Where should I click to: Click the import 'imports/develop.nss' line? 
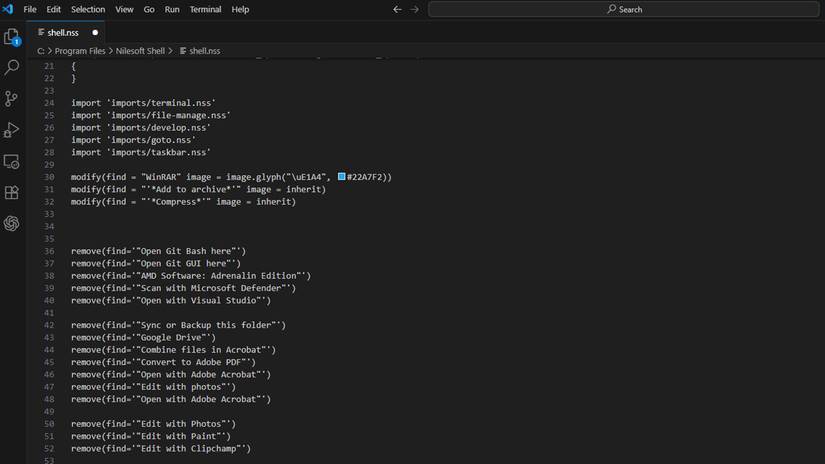pyautogui.click(x=140, y=128)
